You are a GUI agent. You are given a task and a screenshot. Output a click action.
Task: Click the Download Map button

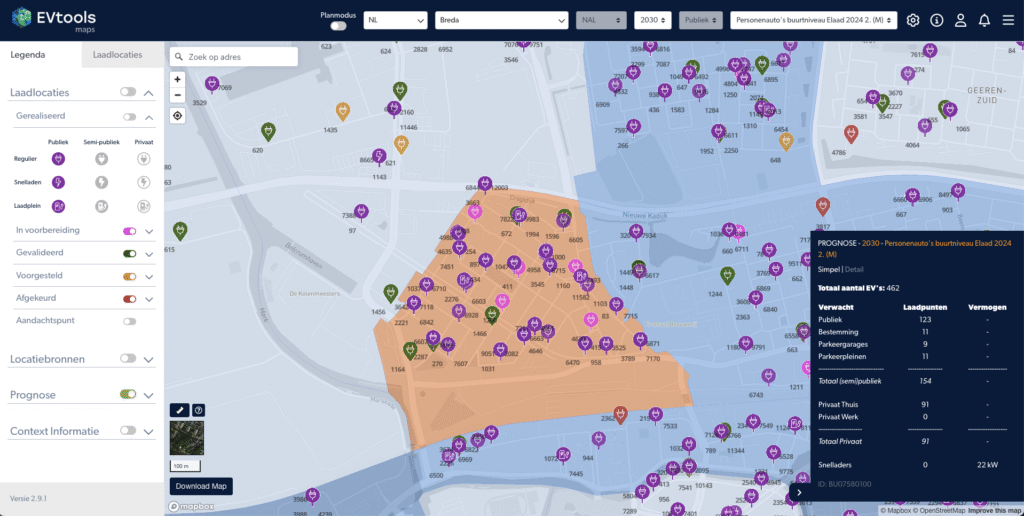pos(201,487)
